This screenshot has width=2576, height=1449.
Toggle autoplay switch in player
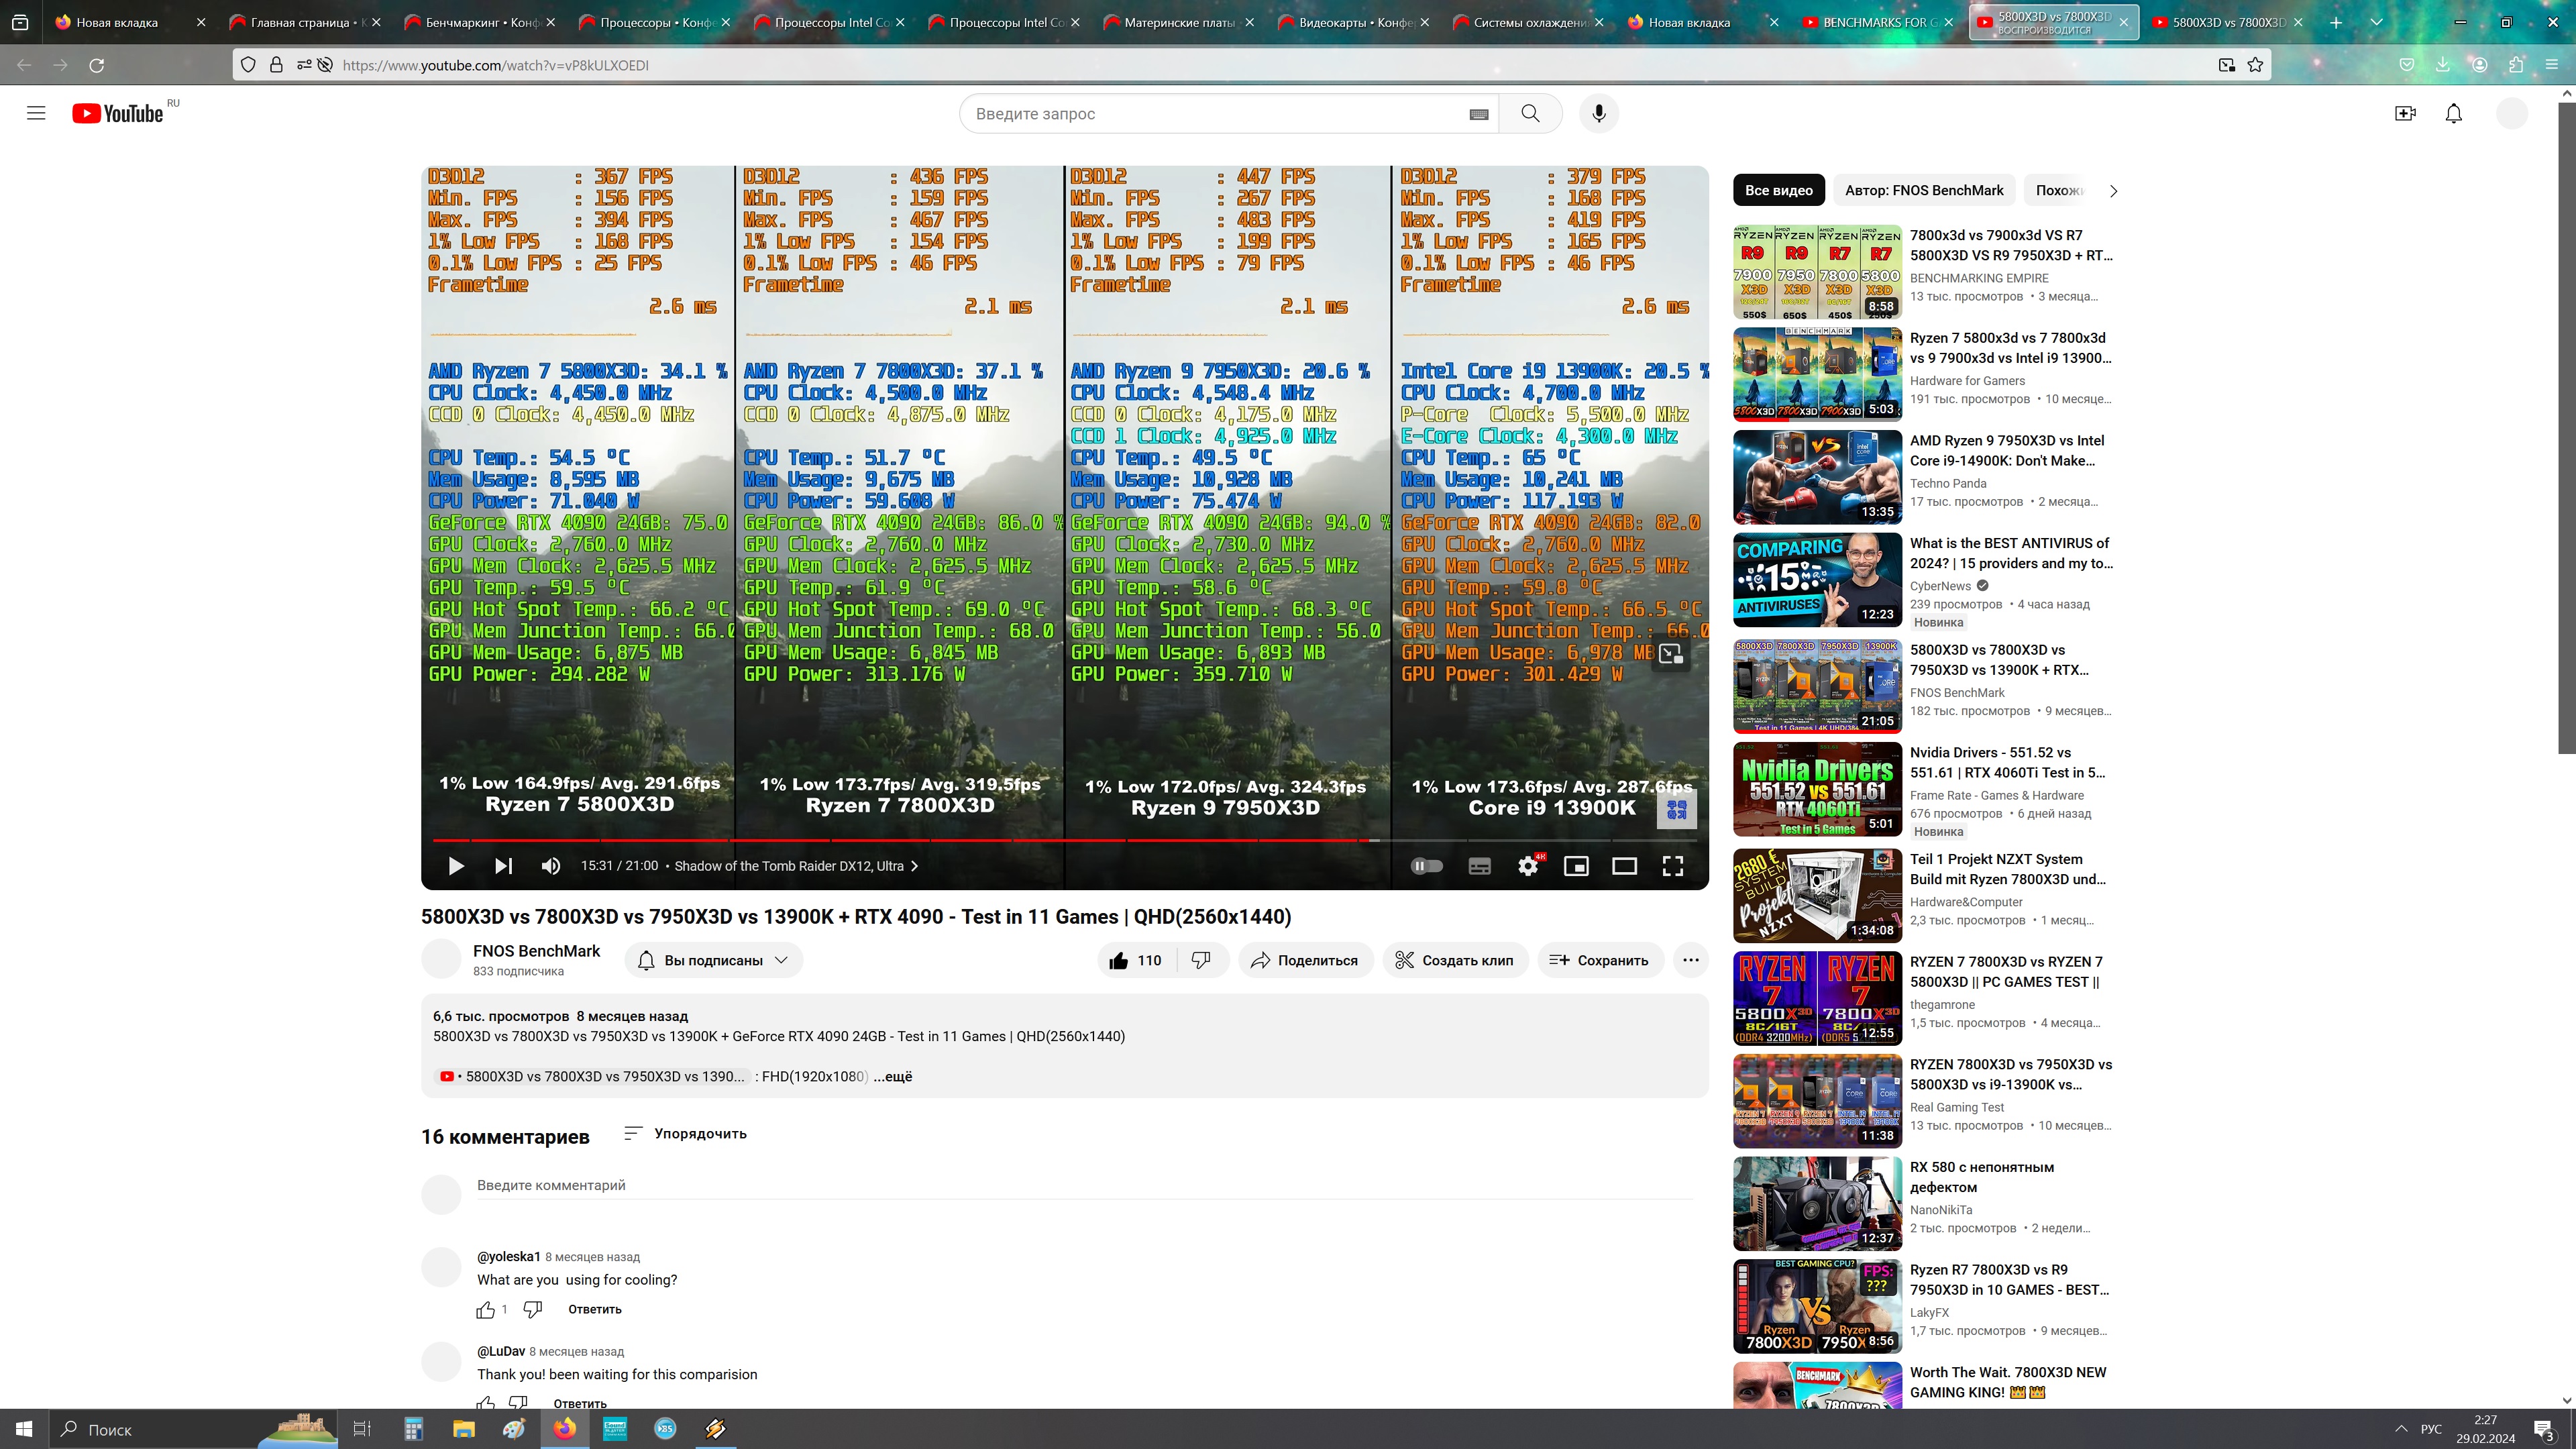point(1427,866)
